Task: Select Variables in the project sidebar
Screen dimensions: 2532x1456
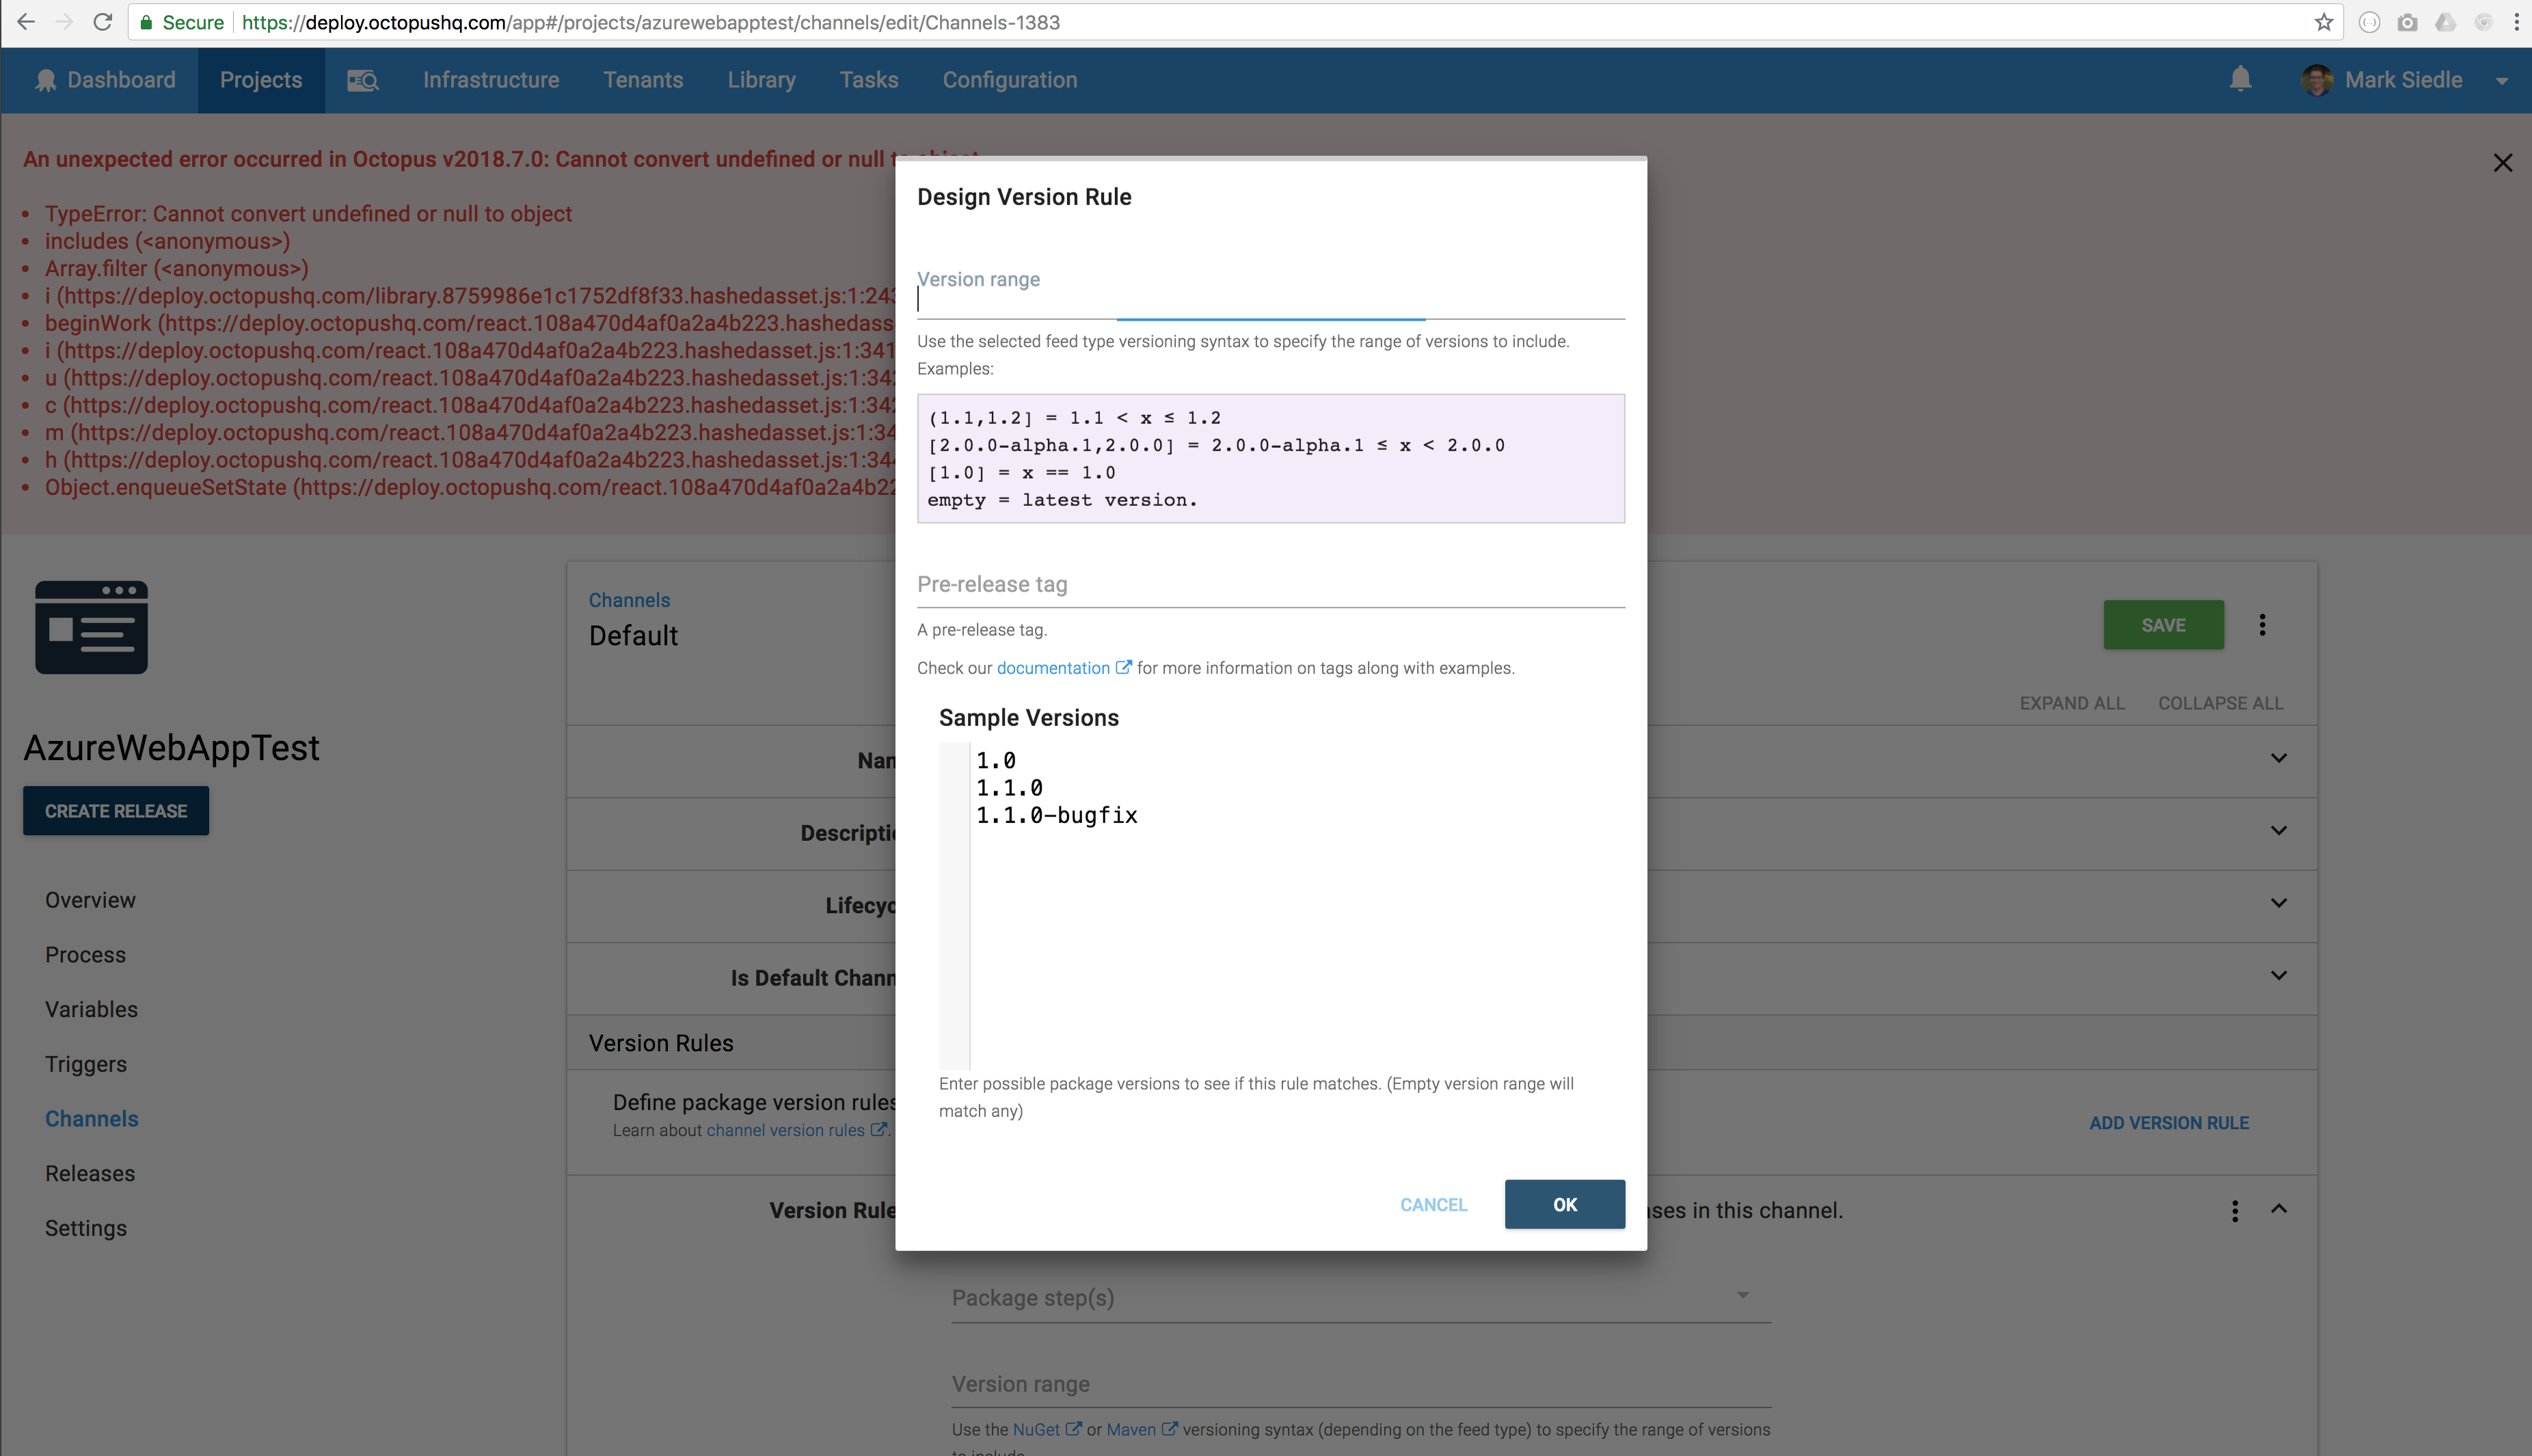Action: (91, 1009)
